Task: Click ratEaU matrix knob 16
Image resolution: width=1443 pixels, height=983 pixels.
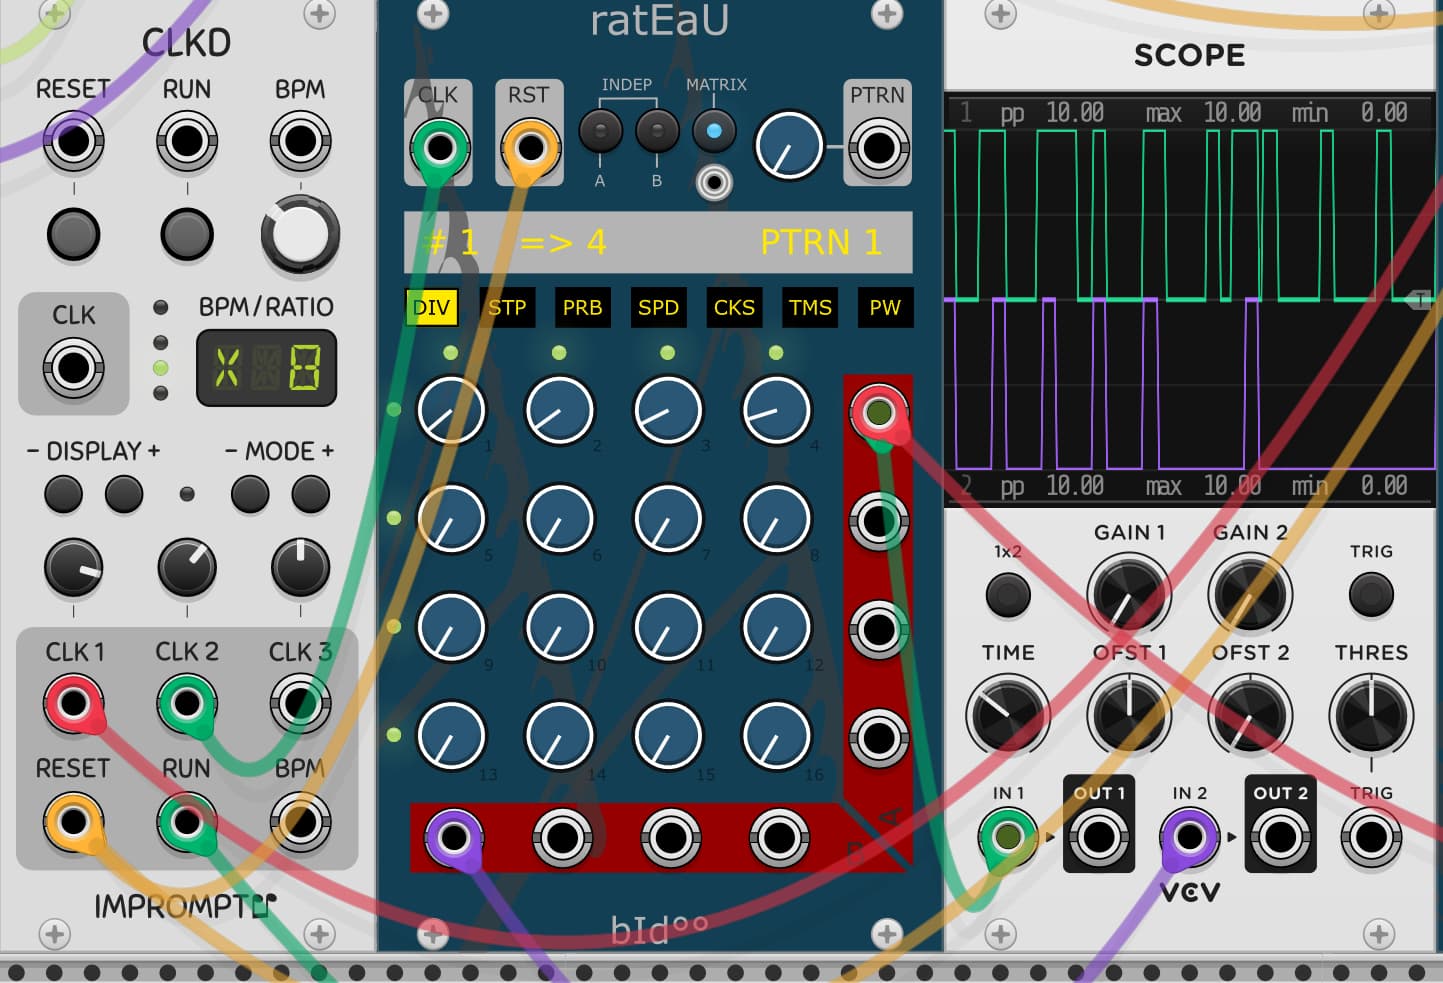Action: [x=777, y=736]
